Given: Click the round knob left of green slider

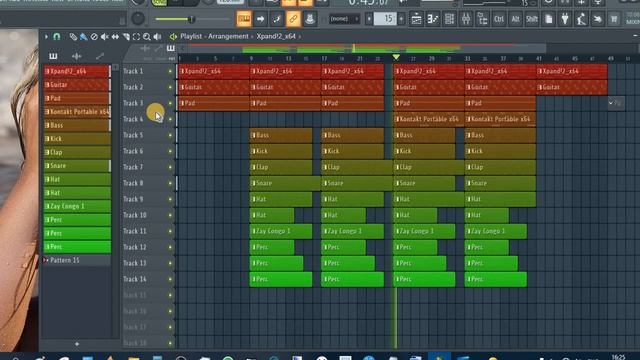Looking at the screenshot, I should pos(138,18).
